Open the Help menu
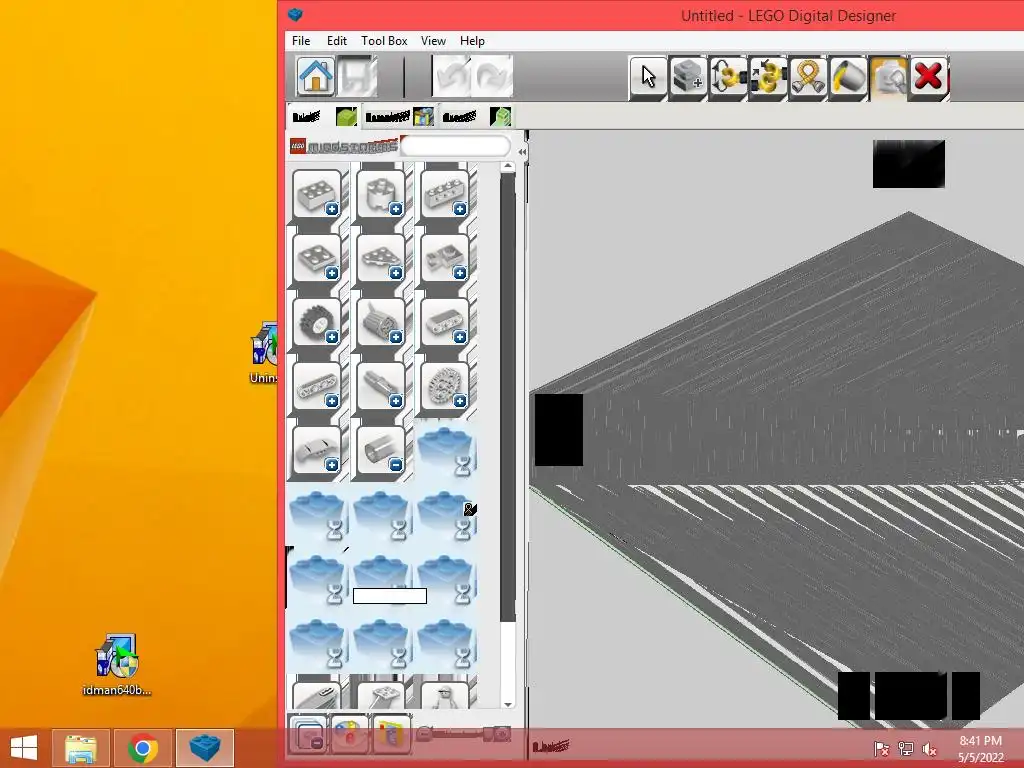 [472, 40]
